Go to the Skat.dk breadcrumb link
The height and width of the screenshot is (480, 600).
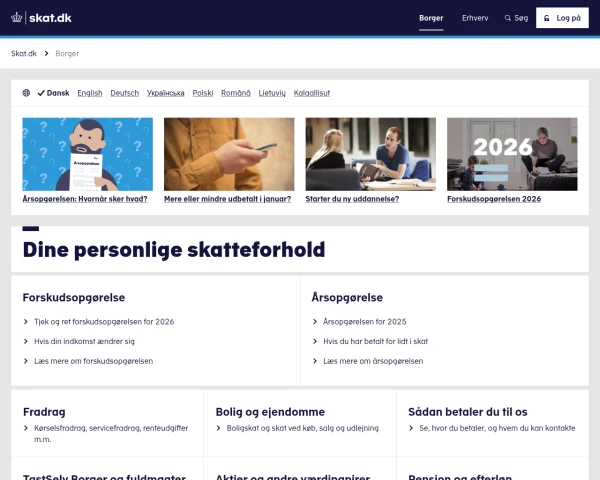coord(24,53)
